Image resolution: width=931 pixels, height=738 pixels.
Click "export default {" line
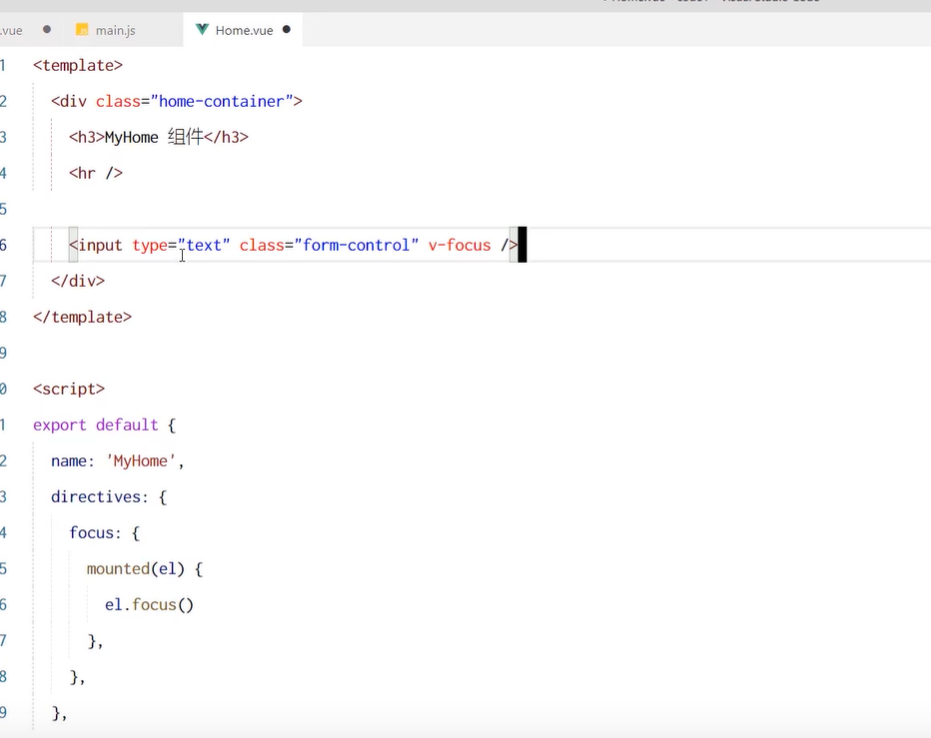click(104, 425)
